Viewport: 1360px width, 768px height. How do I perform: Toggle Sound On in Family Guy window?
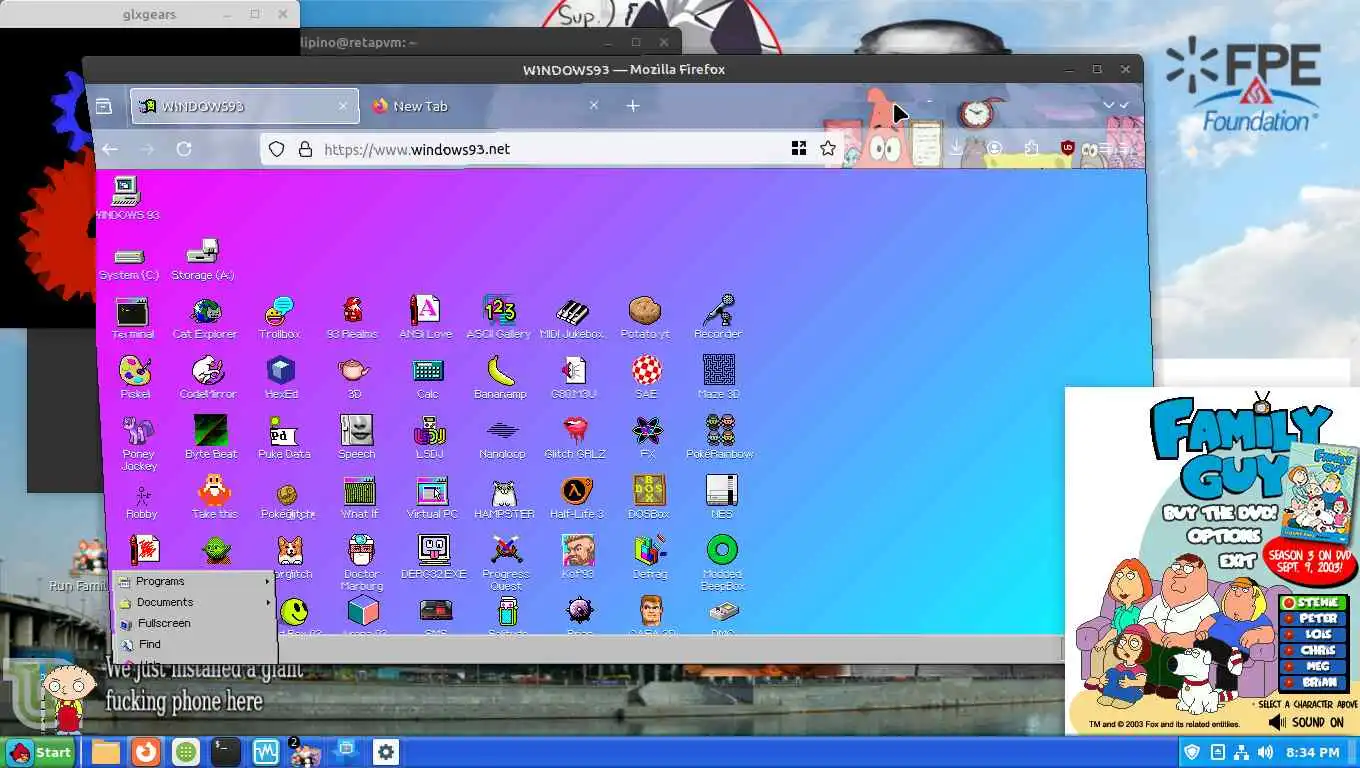tap(1307, 722)
